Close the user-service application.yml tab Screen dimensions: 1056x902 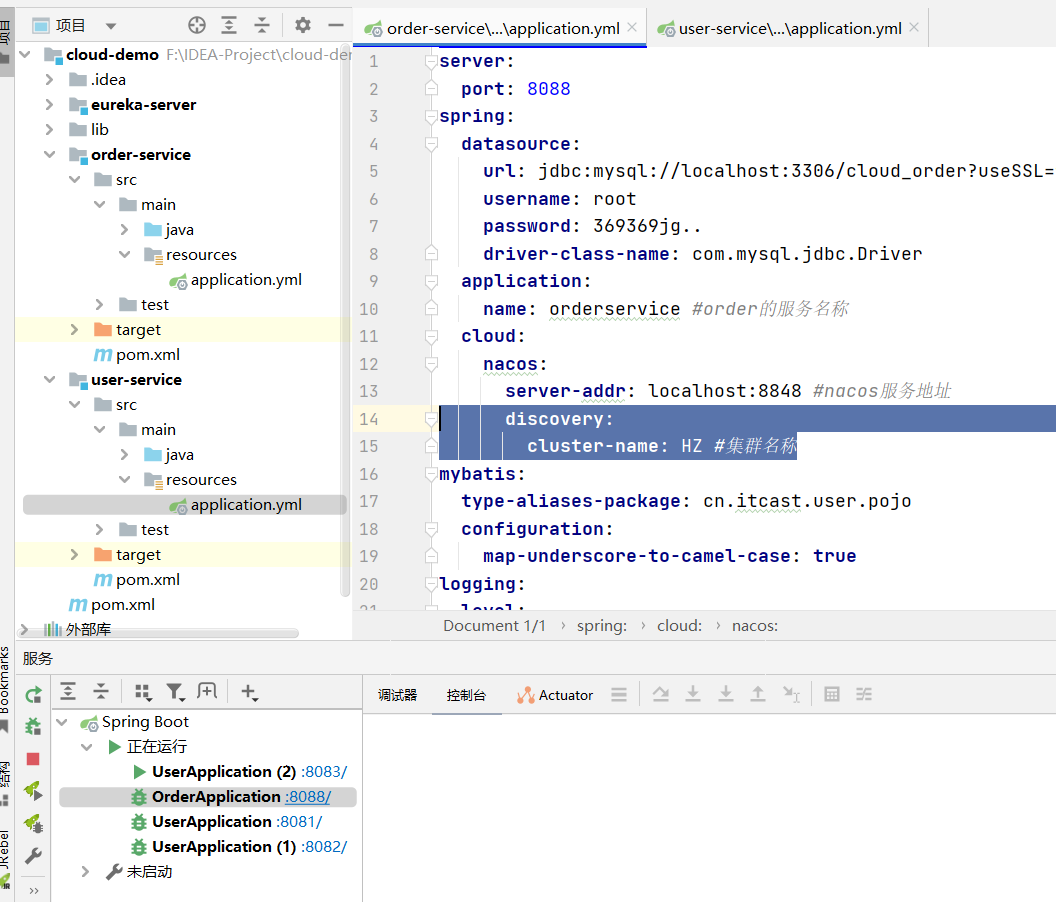click(913, 28)
